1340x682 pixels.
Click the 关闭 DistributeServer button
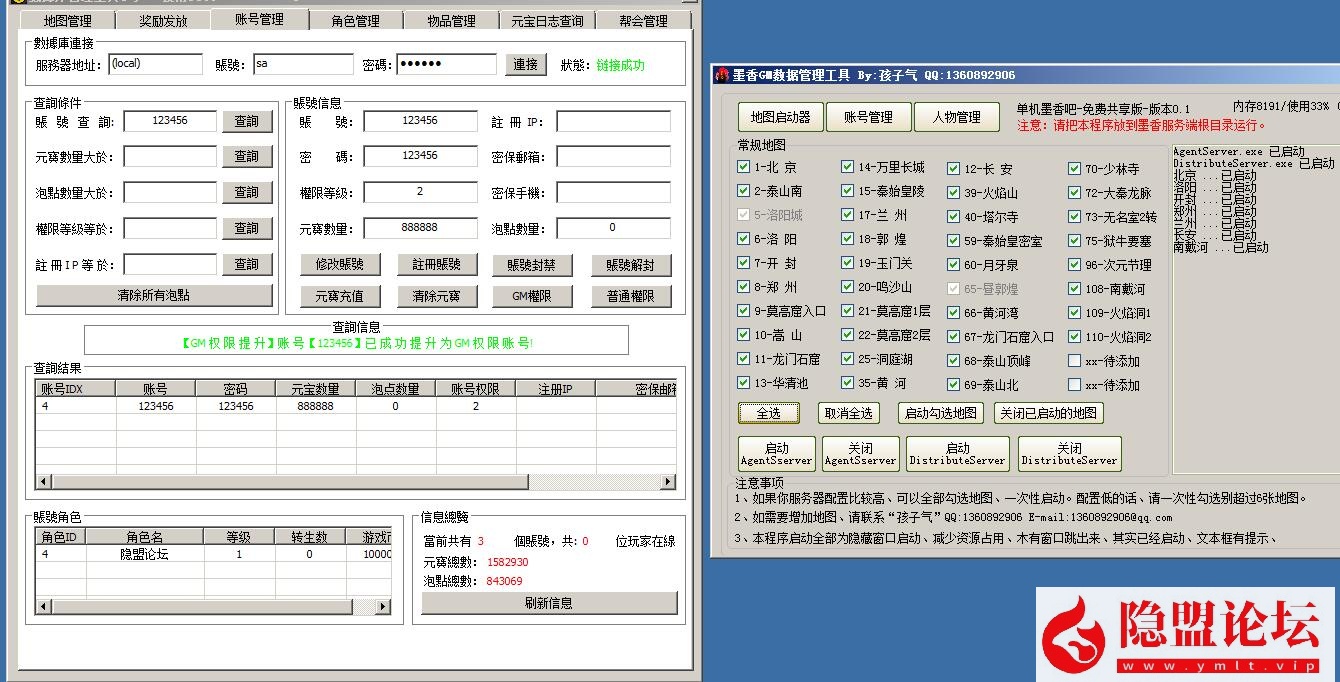1069,454
